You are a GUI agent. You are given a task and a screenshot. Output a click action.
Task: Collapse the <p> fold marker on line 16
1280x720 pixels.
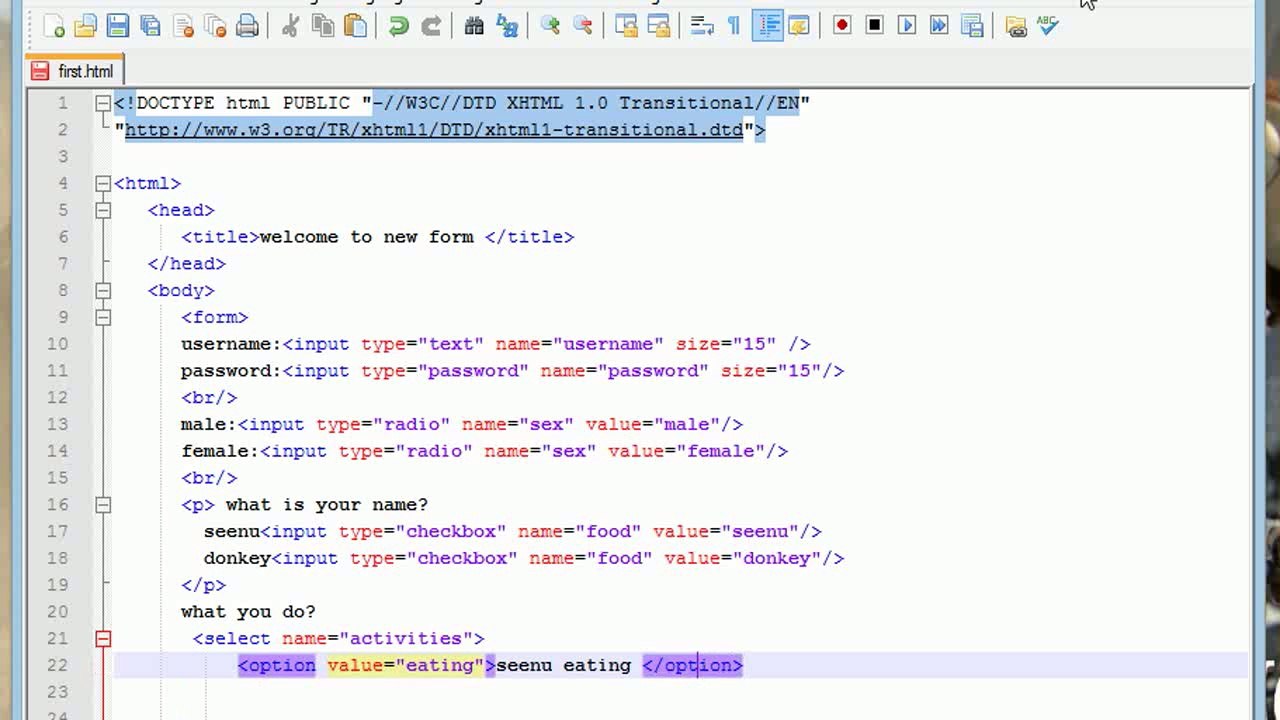click(x=103, y=505)
